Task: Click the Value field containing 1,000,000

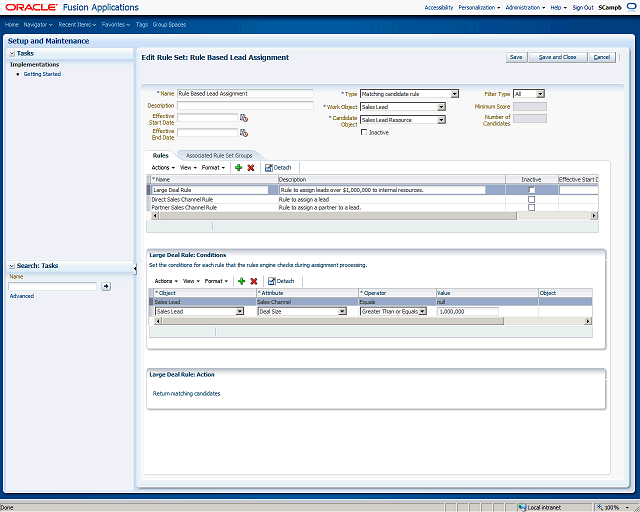Action: click(468, 312)
